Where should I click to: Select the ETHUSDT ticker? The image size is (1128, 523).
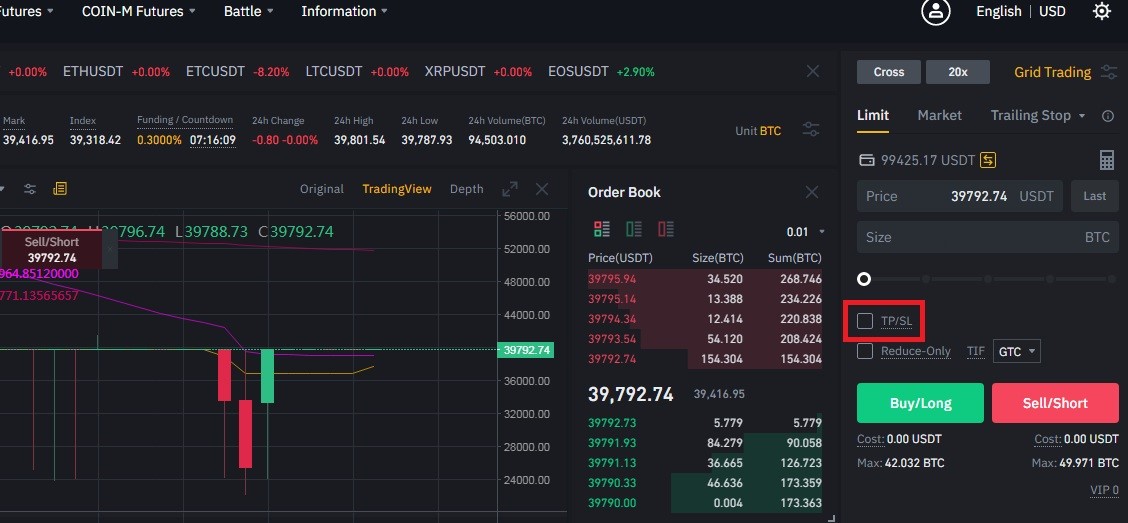117,72
